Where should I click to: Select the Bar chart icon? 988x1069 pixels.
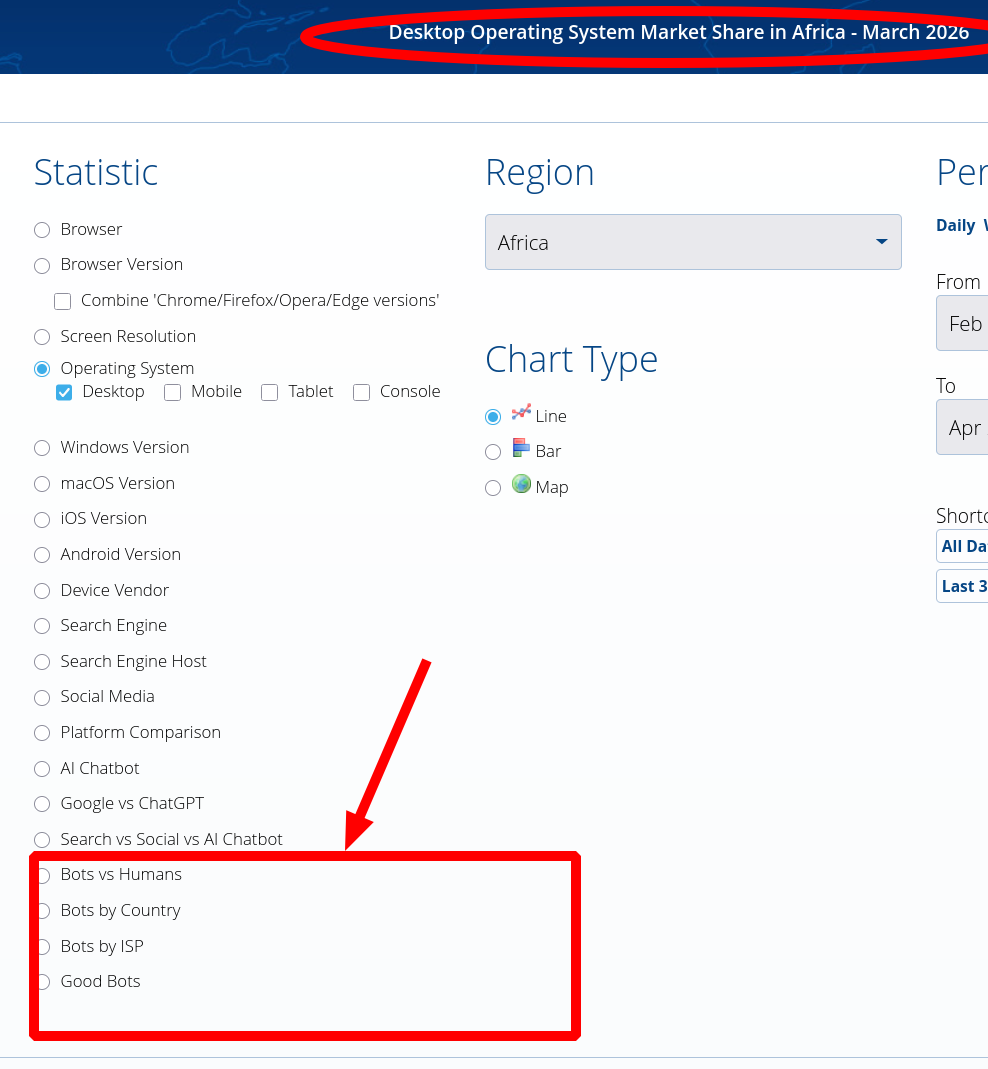pyautogui.click(x=521, y=448)
